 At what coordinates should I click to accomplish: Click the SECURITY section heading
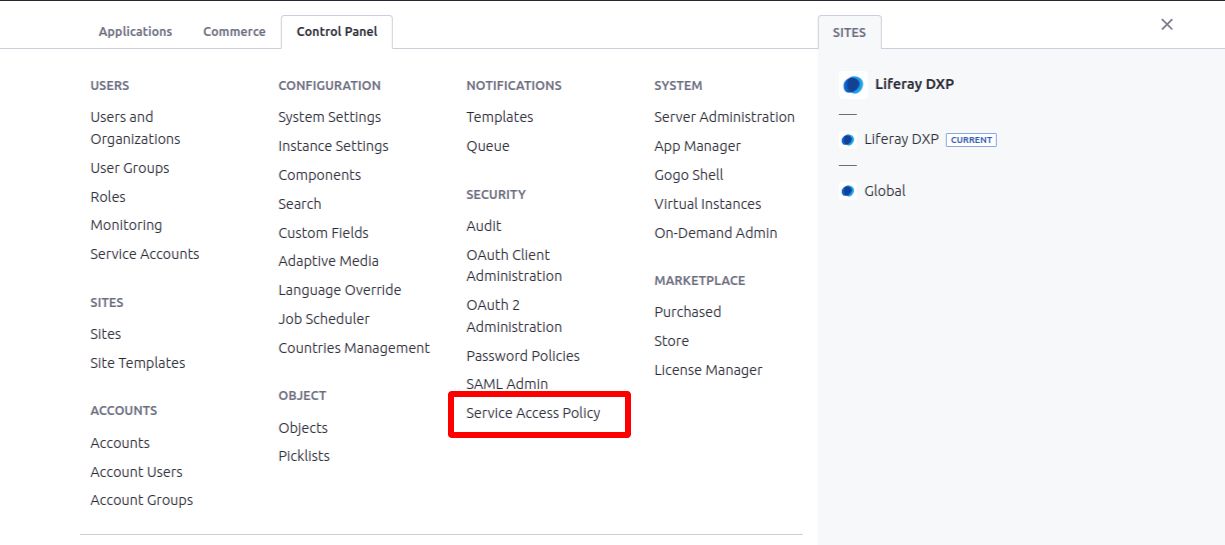[x=496, y=195]
